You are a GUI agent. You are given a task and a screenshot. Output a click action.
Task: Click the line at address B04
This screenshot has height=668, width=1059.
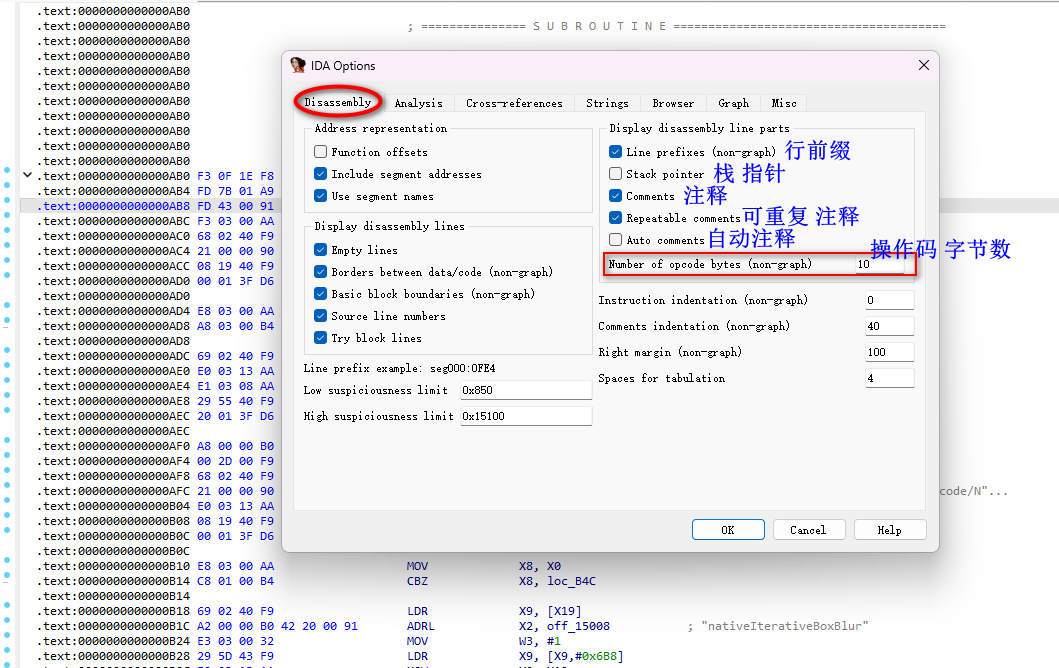(155, 506)
